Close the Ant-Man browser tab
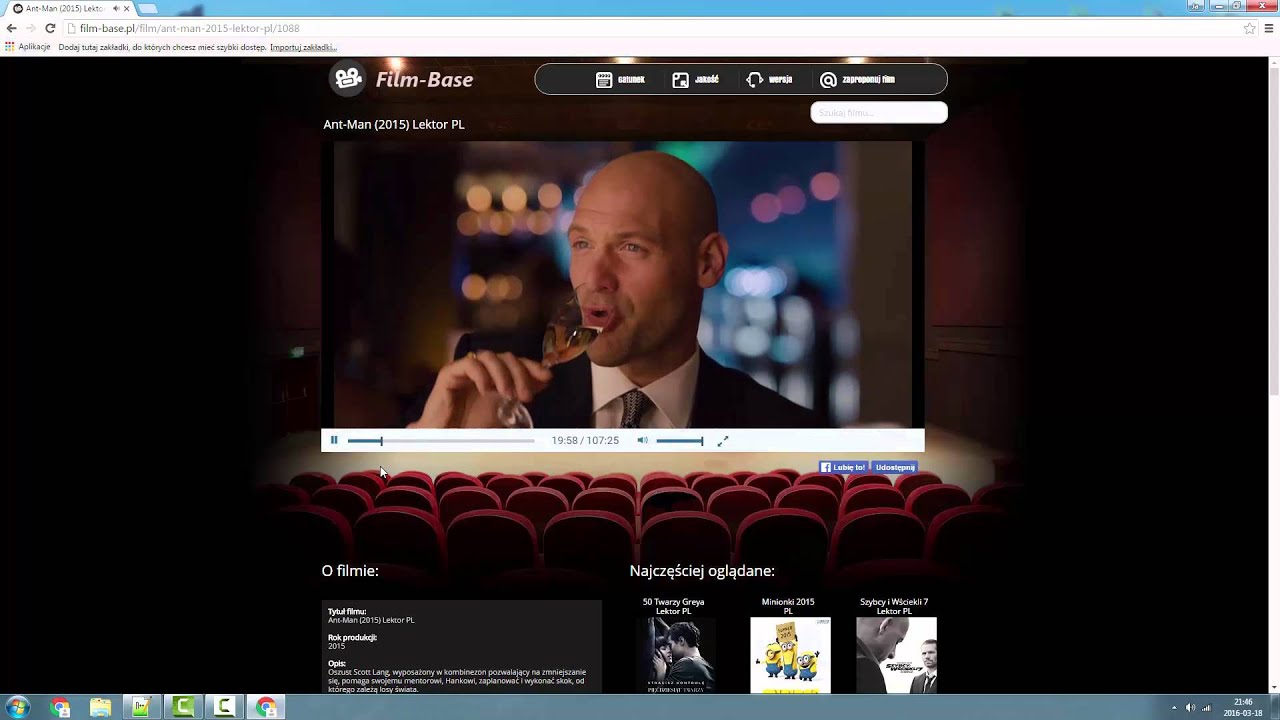Viewport: 1280px width, 720px height. pos(127,8)
